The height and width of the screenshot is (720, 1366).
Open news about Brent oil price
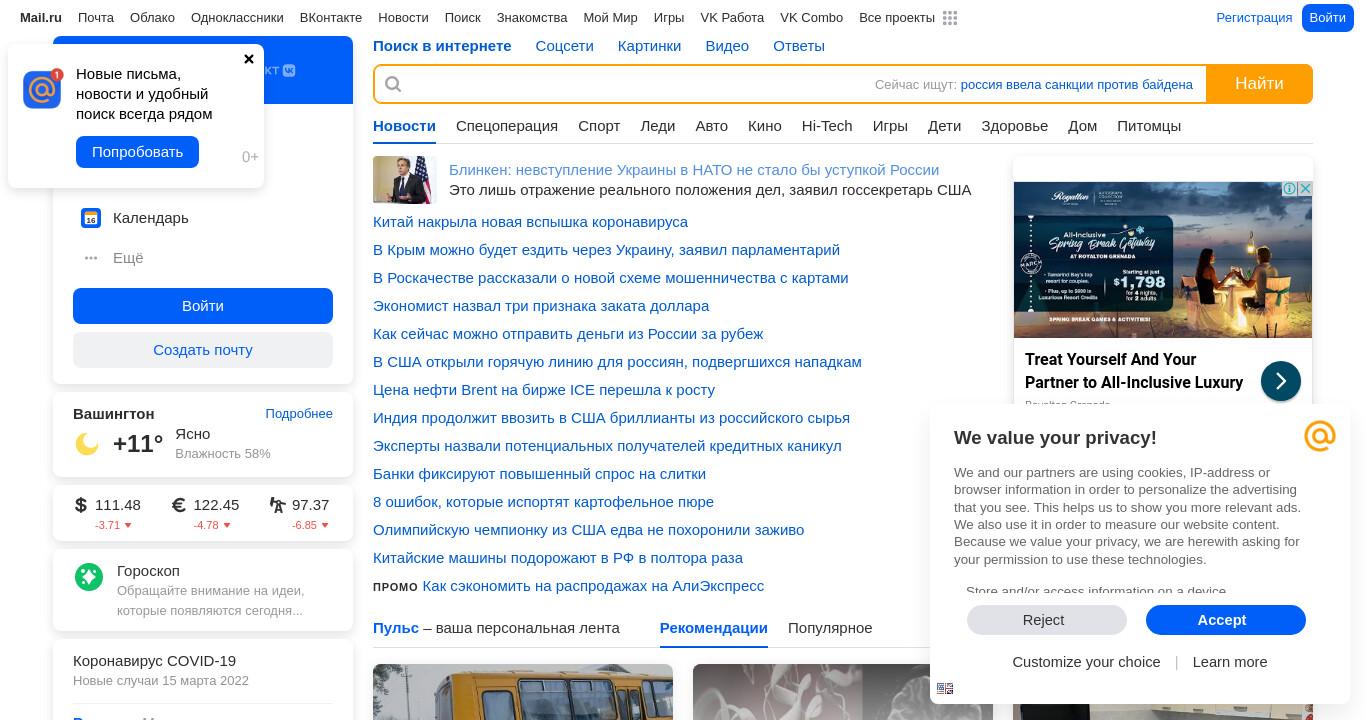click(x=544, y=390)
